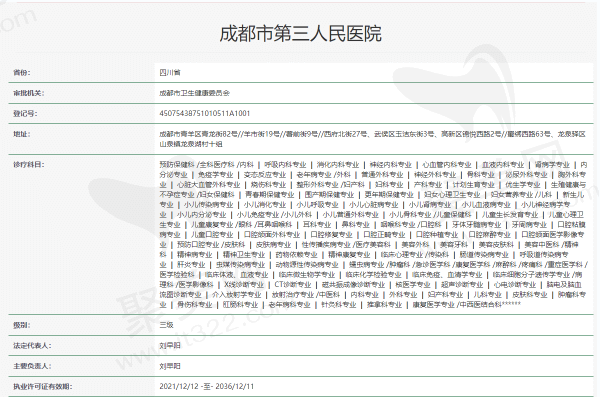Click 小儿消化专业 specialty
This screenshot has width=600, height=397.
tap(265, 205)
